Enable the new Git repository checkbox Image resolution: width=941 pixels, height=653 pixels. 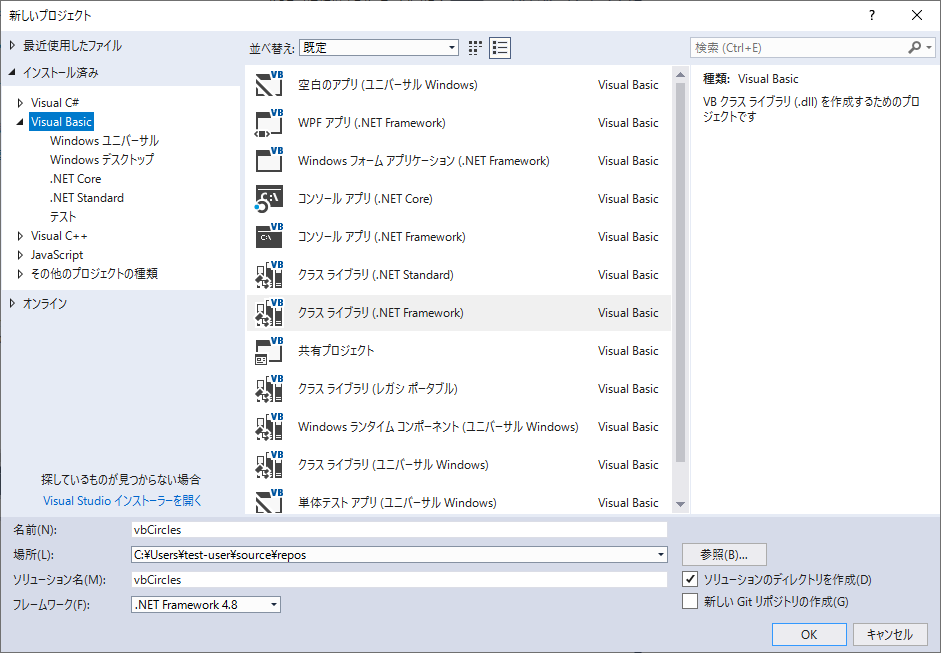[690, 601]
